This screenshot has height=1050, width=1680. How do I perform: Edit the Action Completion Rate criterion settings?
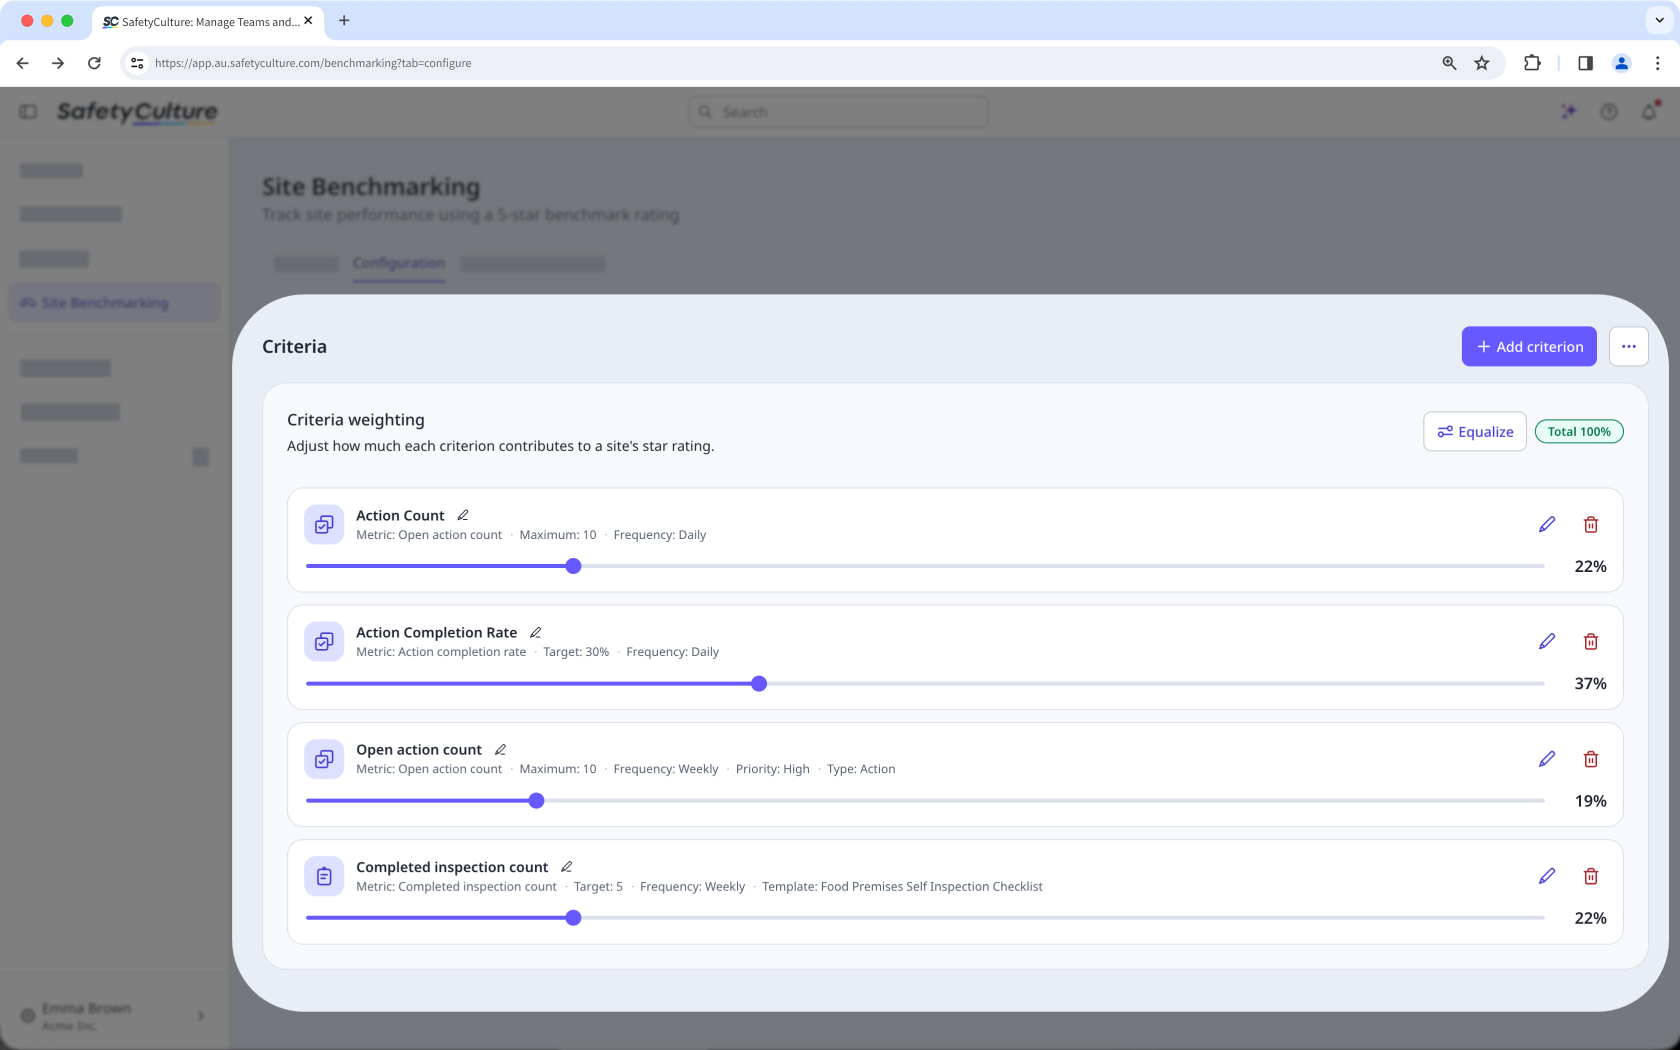coord(1546,641)
